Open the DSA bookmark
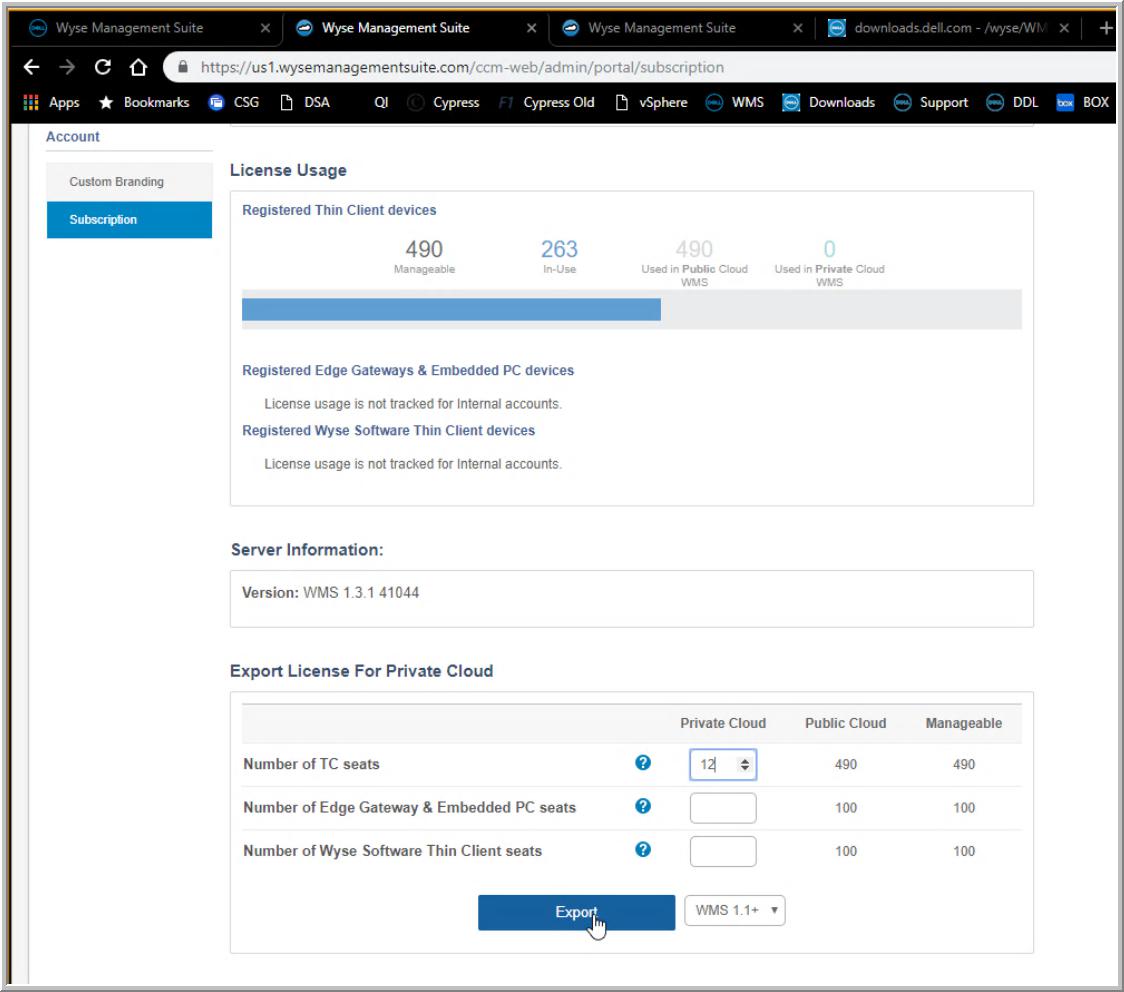 (305, 102)
